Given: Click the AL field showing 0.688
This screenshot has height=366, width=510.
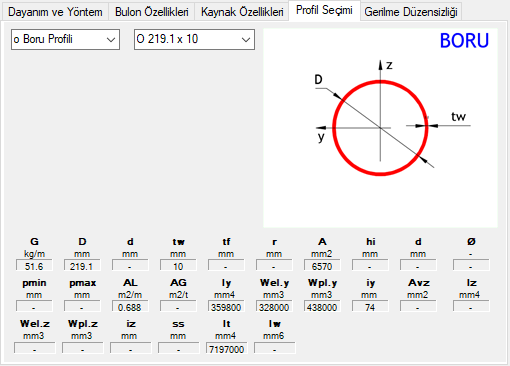Looking at the screenshot, I should [x=130, y=307].
